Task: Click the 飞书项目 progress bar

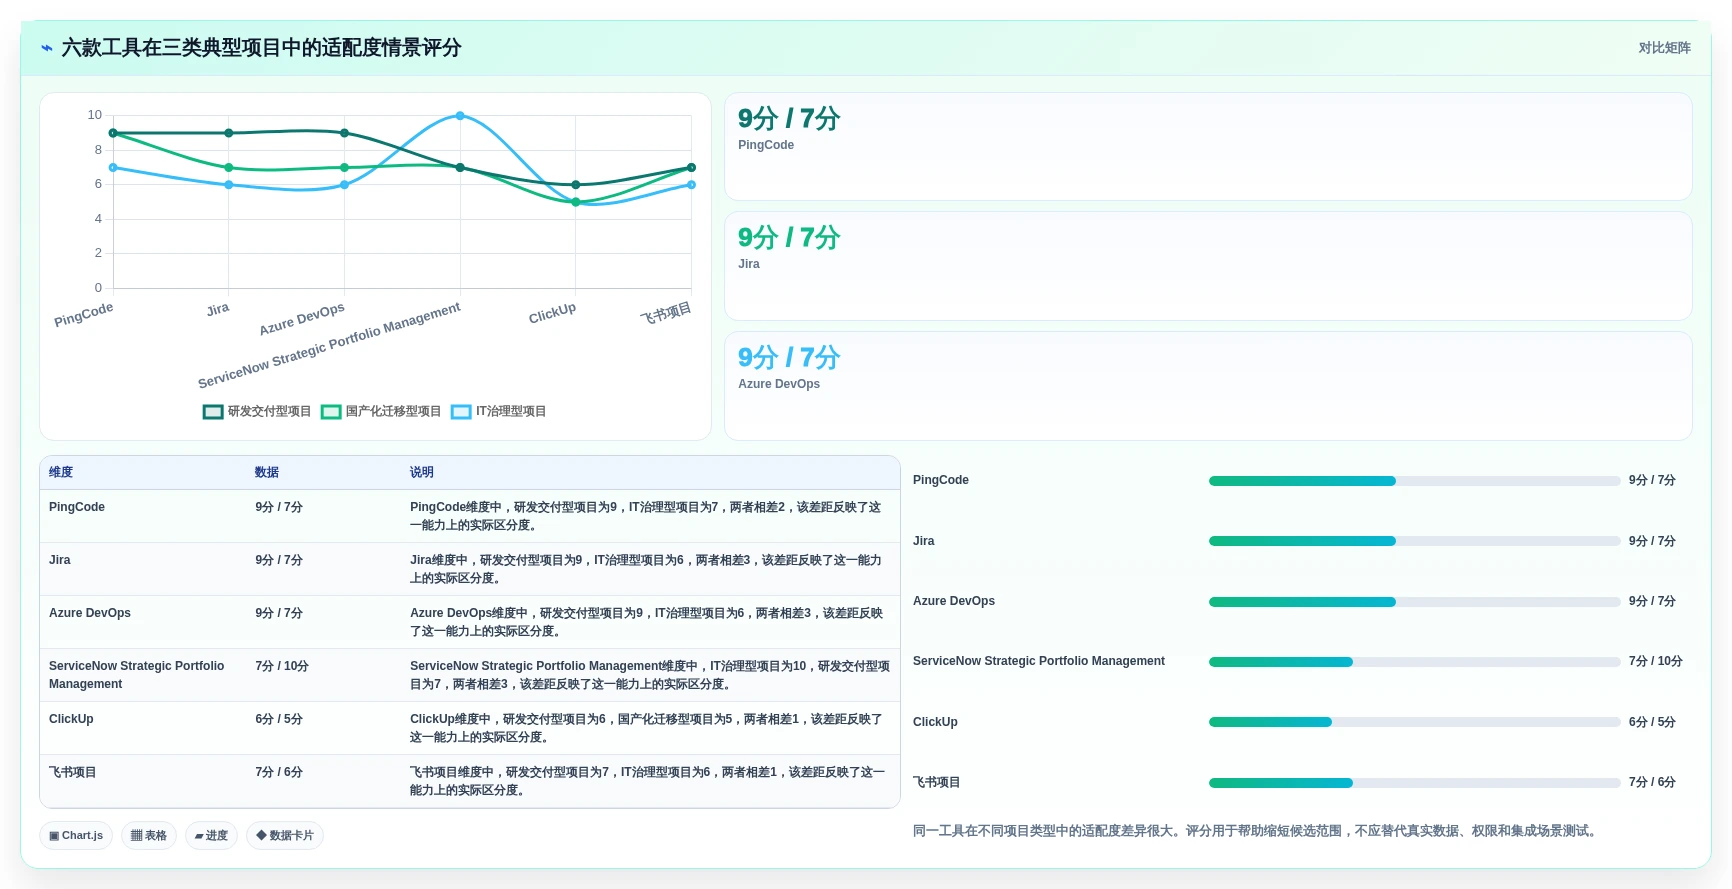Action: coord(1414,783)
